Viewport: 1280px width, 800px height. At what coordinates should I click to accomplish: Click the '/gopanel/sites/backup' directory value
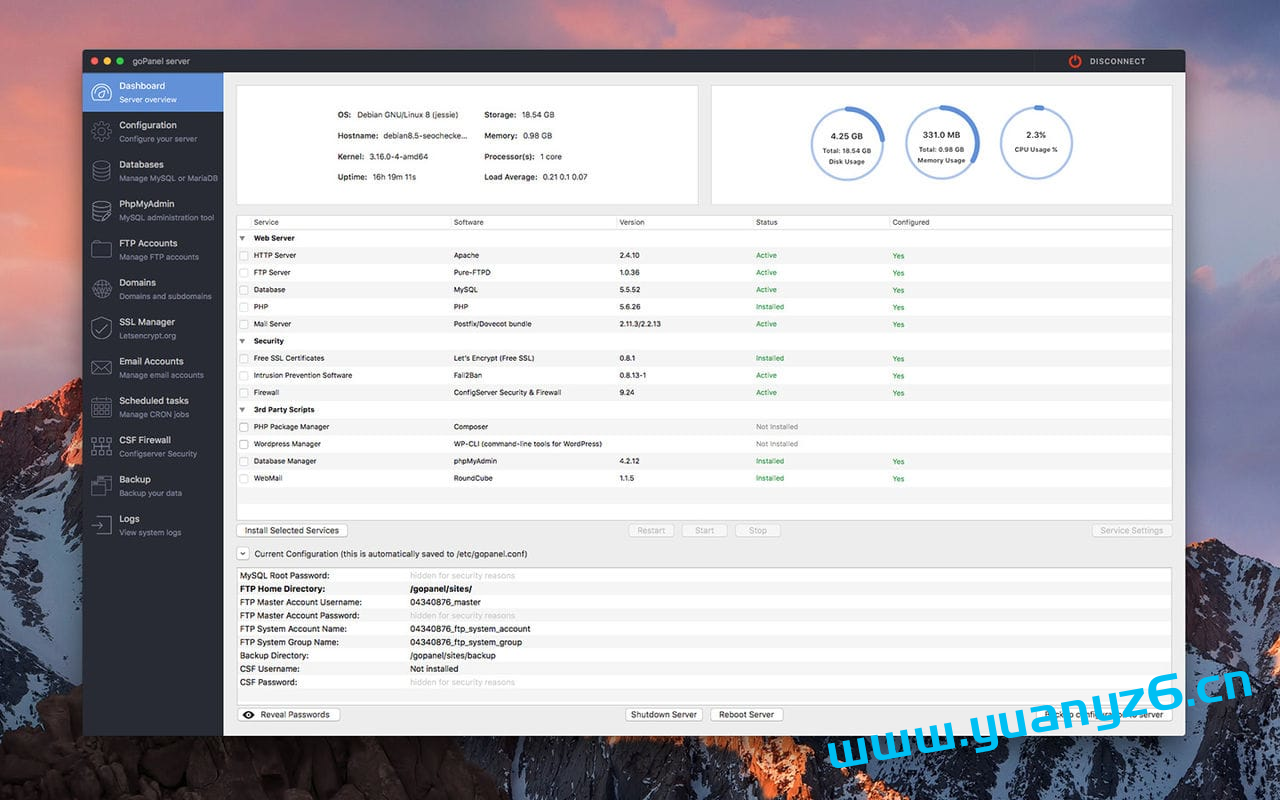[453, 656]
